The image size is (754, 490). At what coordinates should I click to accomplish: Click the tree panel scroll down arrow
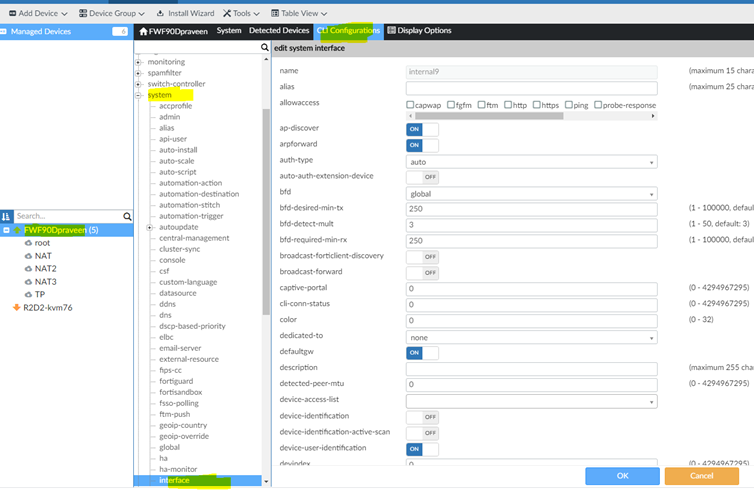pyautogui.click(x=266, y=481)
